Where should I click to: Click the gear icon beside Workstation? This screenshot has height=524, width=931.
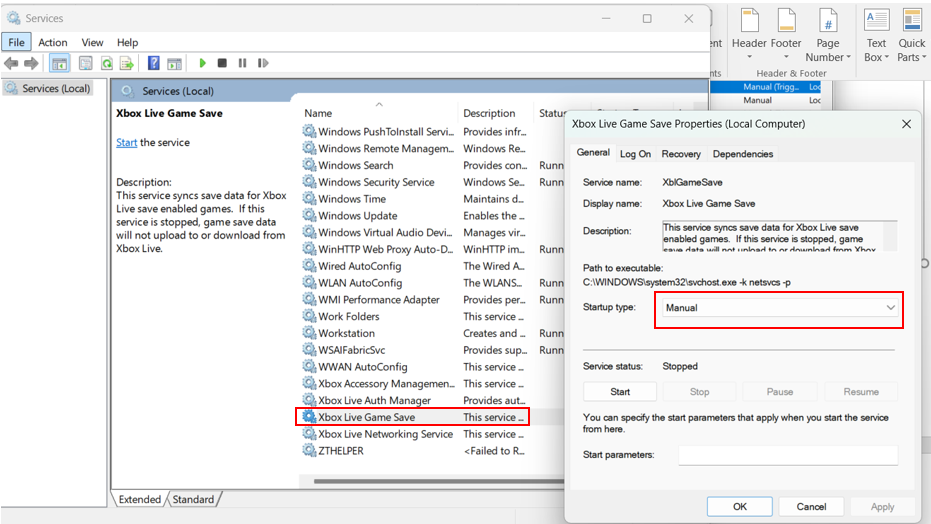(309, 333)
